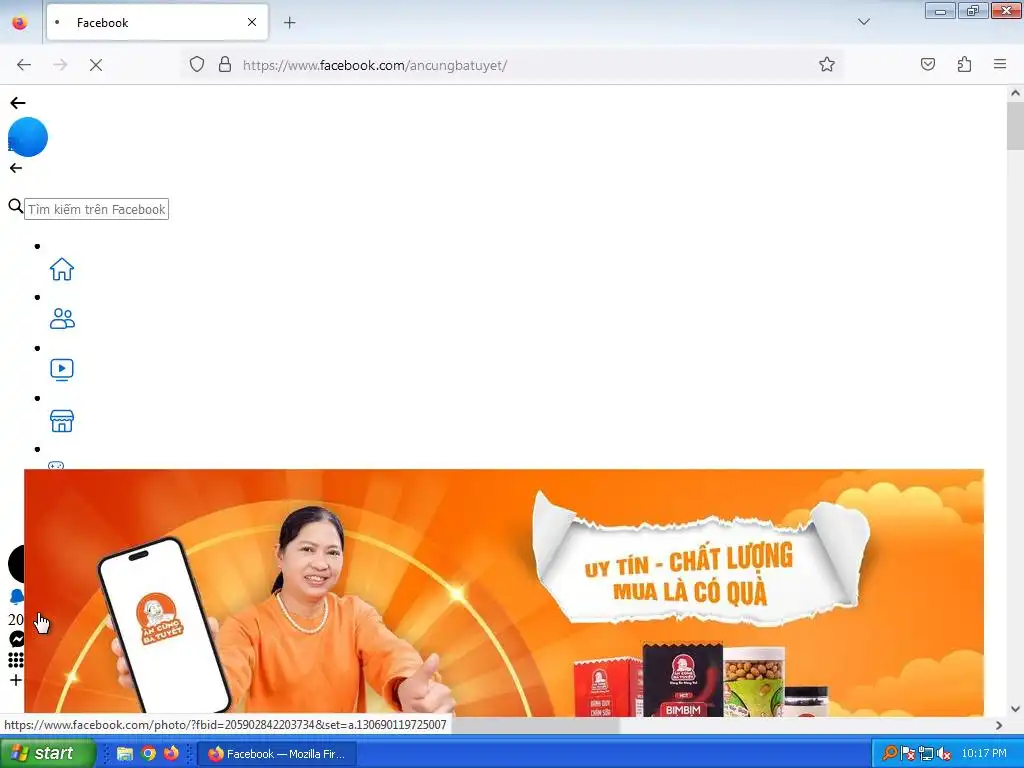Image resolution: width=1024 pixels, height=768 pixels.
Task: Click the orange magnifier tray icon
Action: pyautogui.click(x=889, y=753)
